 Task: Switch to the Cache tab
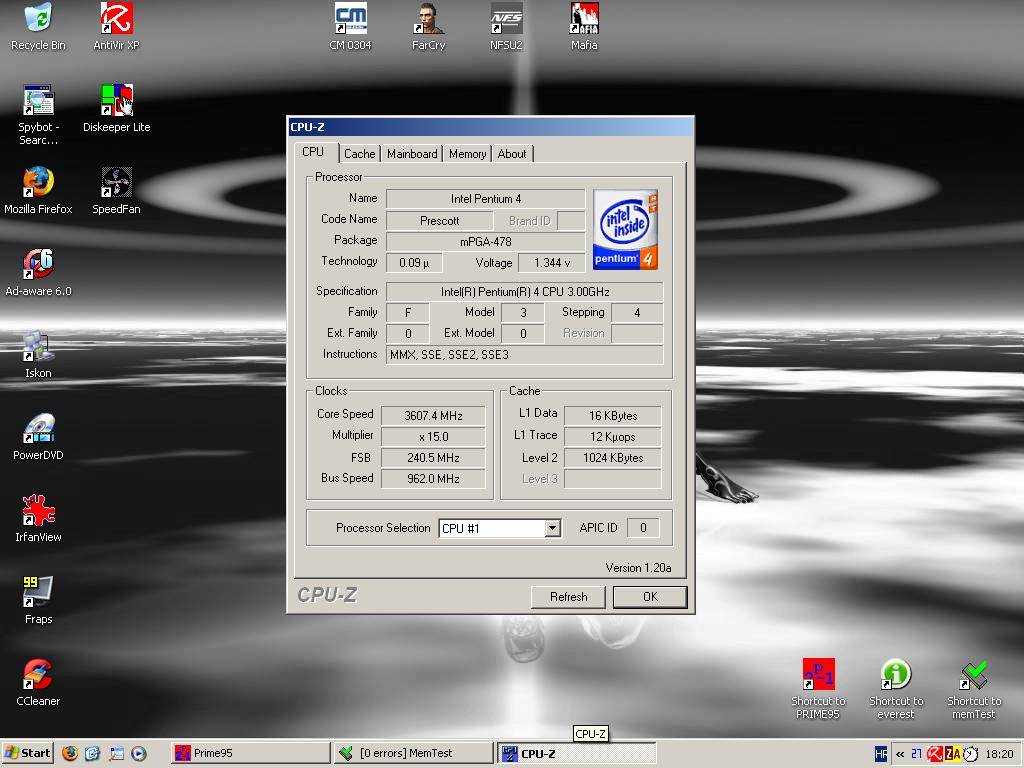359,154
